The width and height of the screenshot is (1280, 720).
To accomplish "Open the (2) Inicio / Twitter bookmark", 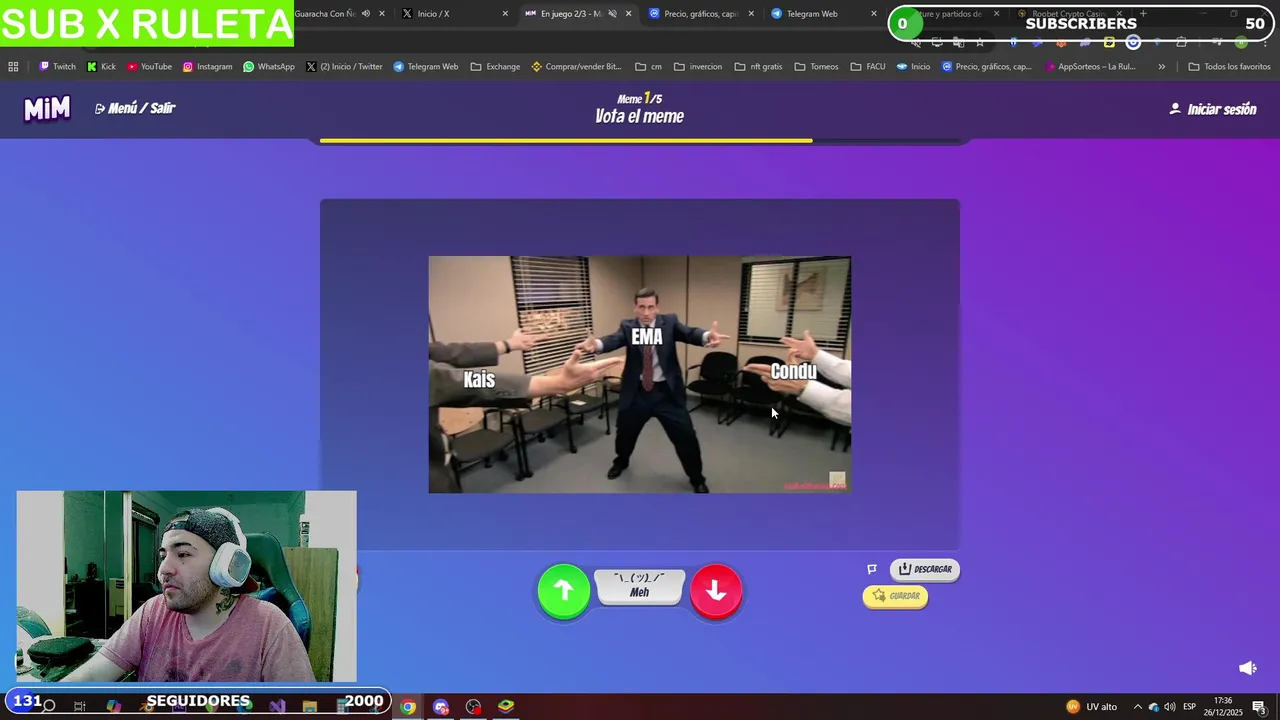I will coord(344,67).
